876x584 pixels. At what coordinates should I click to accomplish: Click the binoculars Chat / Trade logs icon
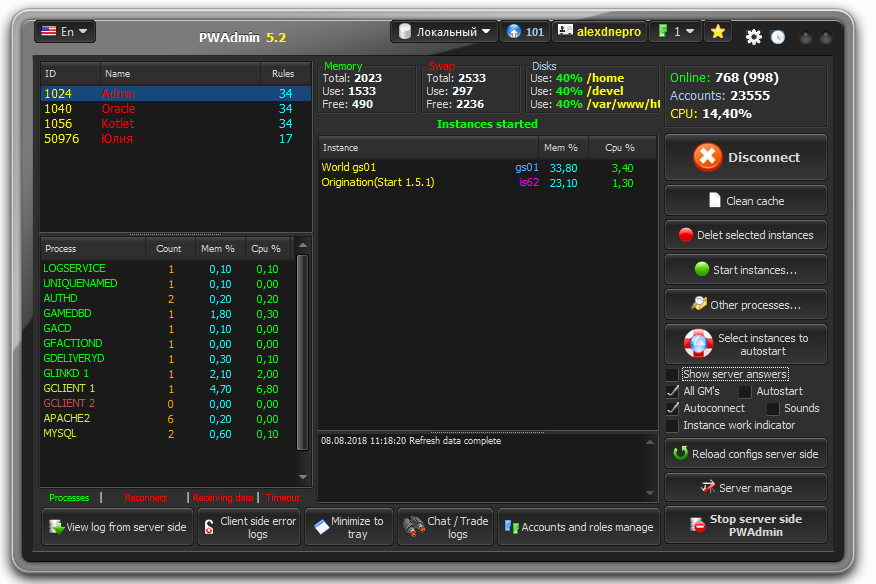tap(414, 526)
